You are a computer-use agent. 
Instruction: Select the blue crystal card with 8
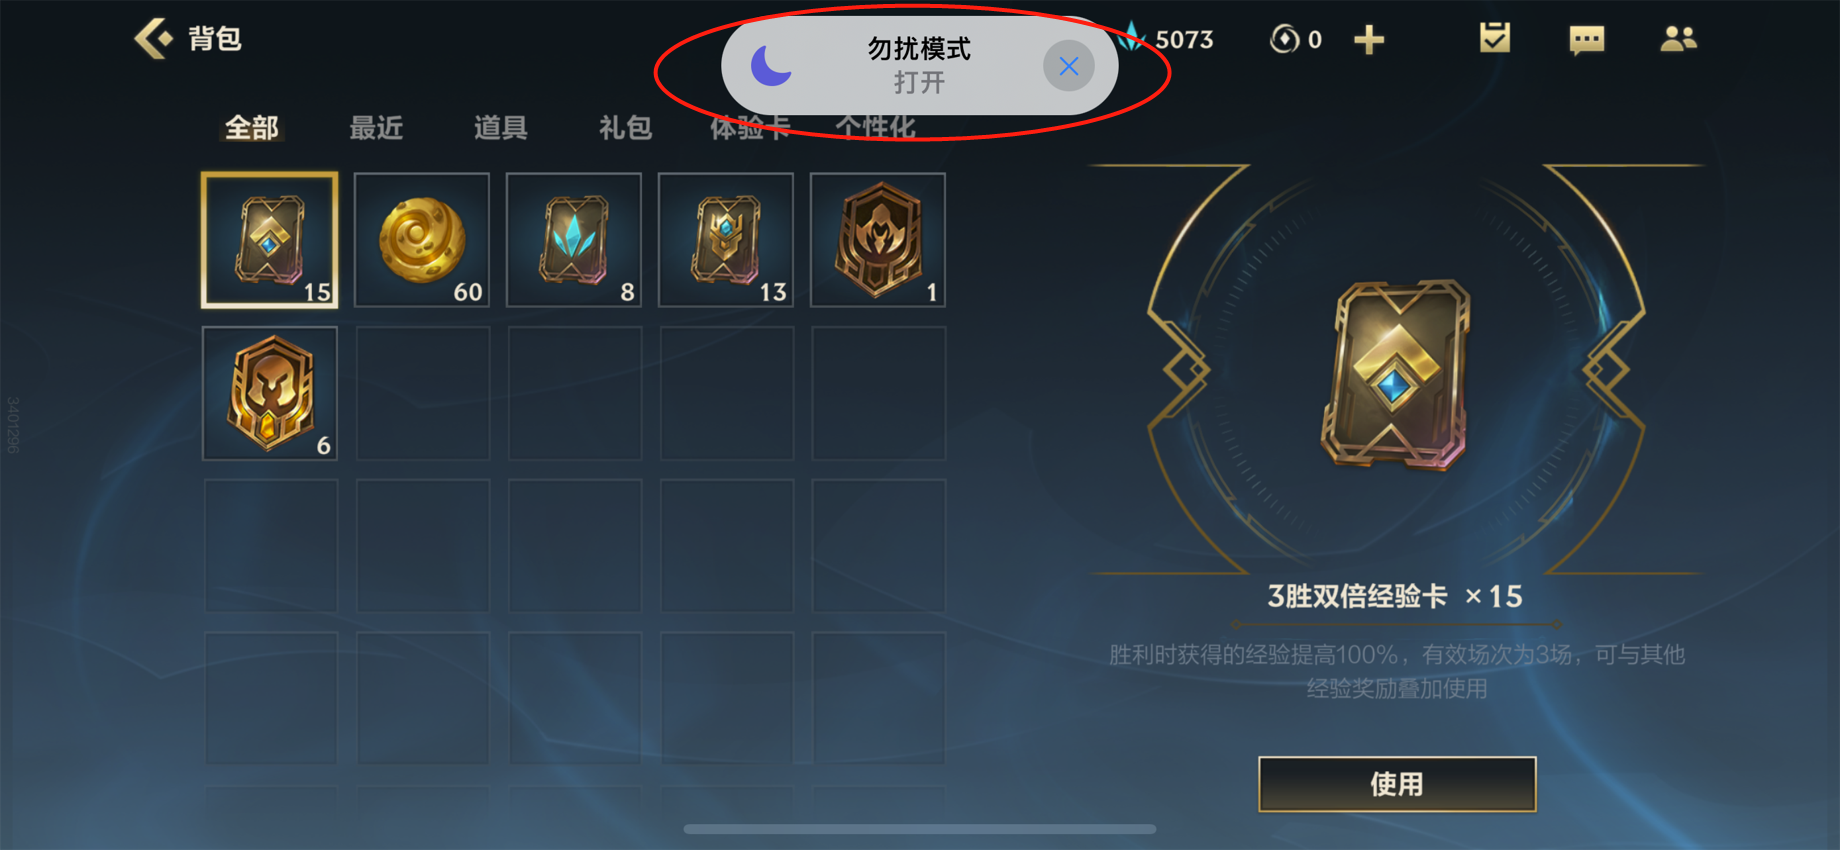(574, 240)
